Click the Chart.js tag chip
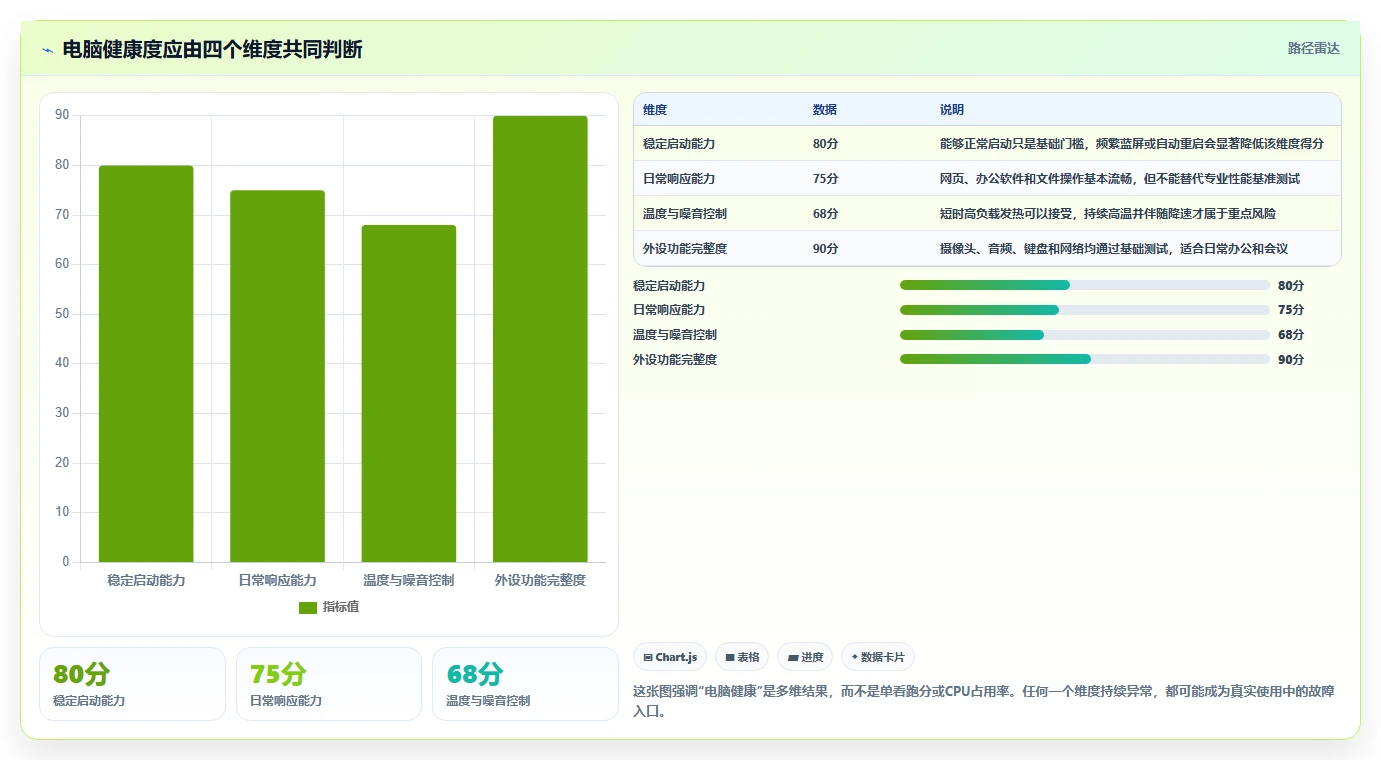 (670, 657)
